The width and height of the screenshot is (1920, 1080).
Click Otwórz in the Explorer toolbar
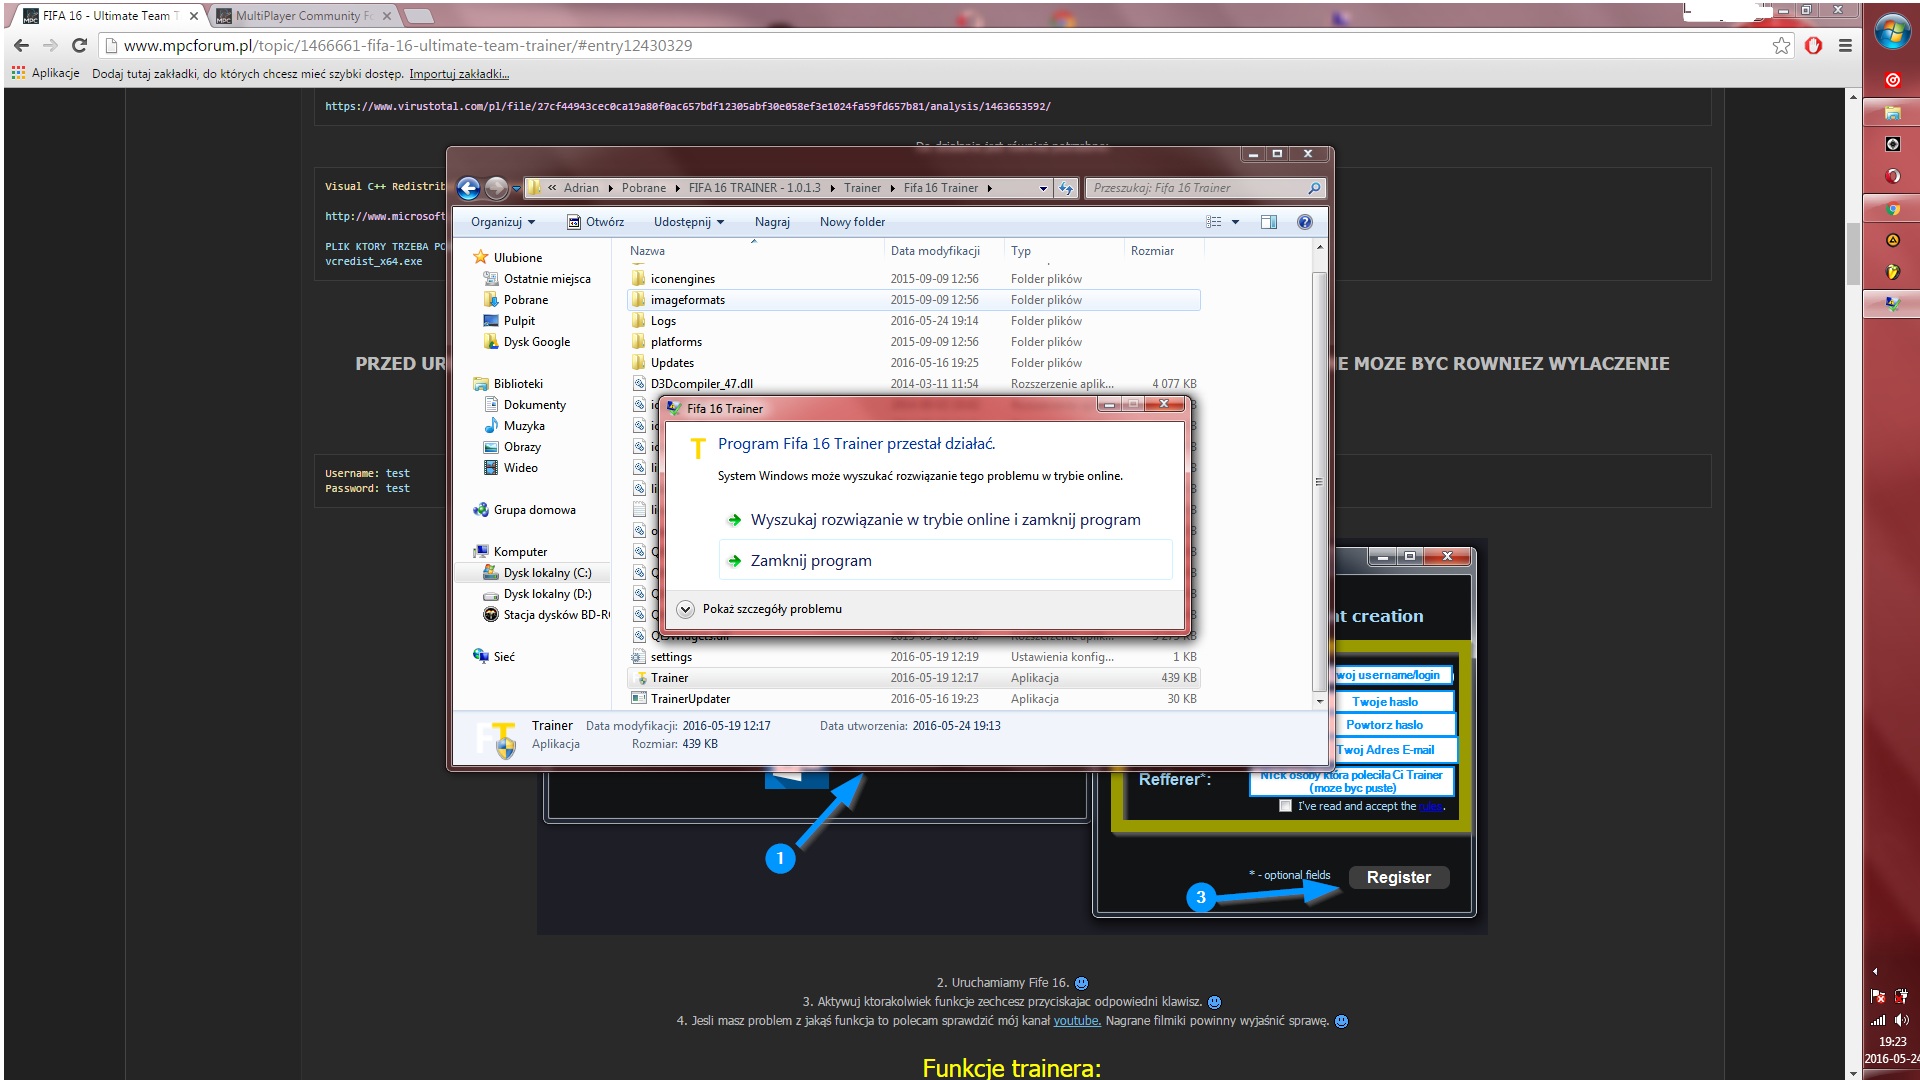point(596,222)
